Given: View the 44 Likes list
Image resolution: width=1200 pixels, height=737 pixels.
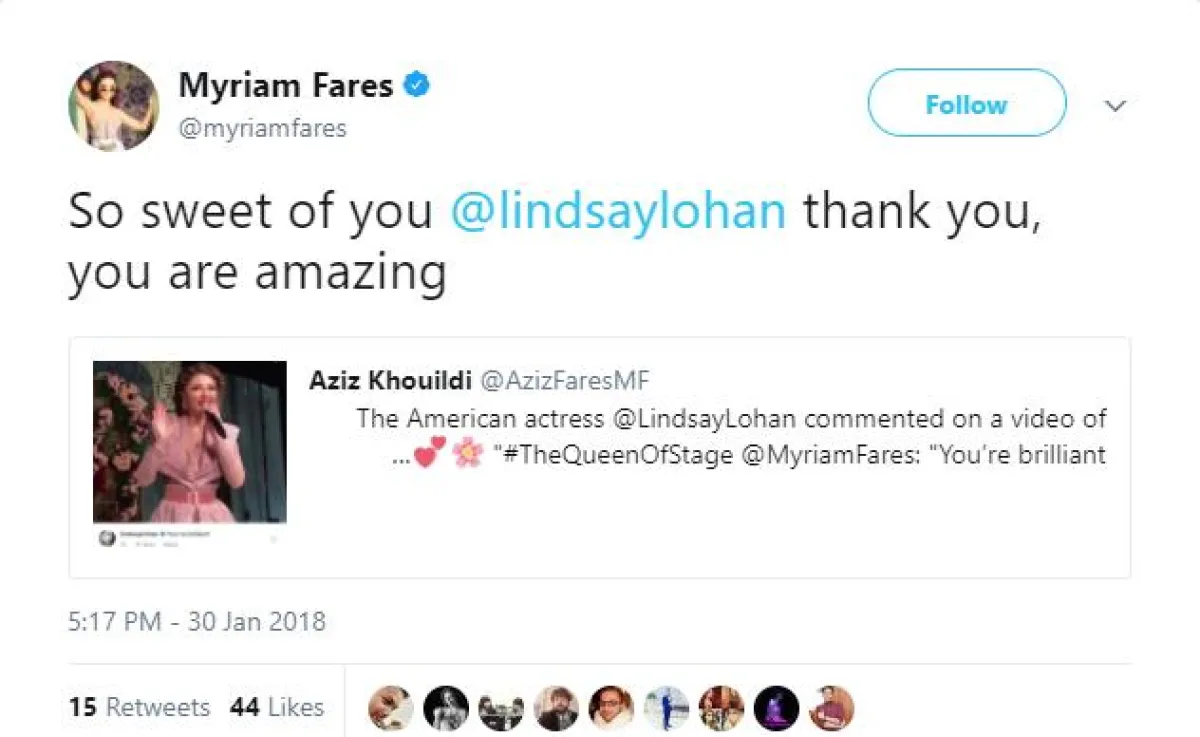Looking at the screenshot, I should (x=277, y=707).
